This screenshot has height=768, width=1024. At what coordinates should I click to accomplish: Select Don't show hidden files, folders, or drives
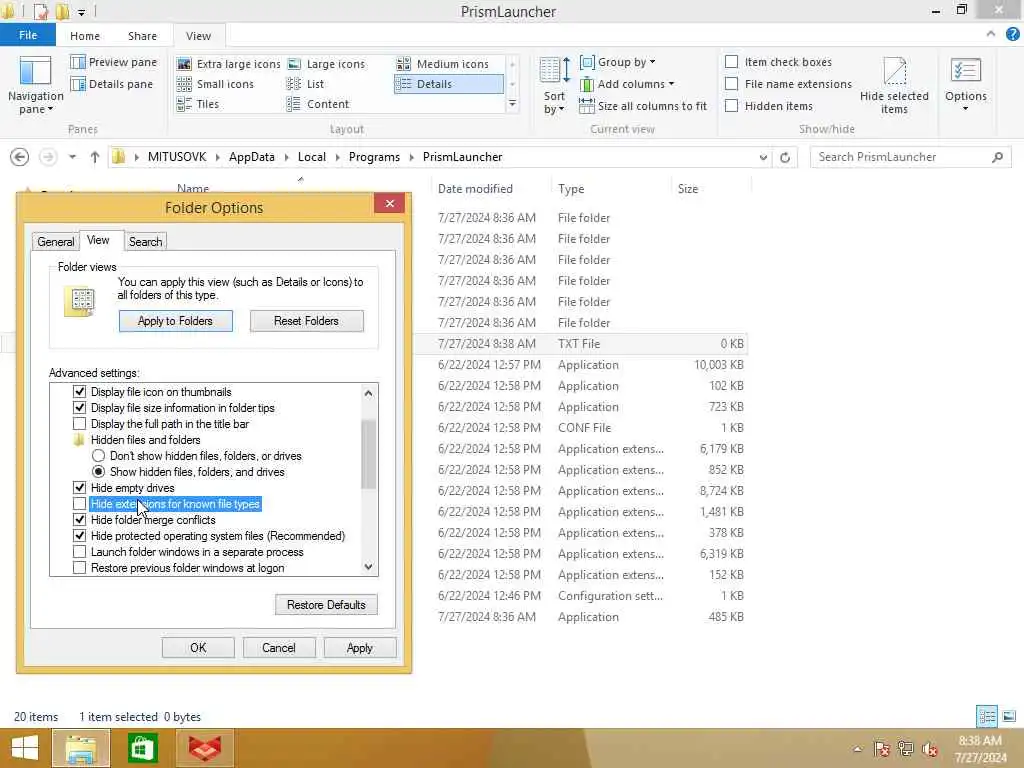point(98,456)
